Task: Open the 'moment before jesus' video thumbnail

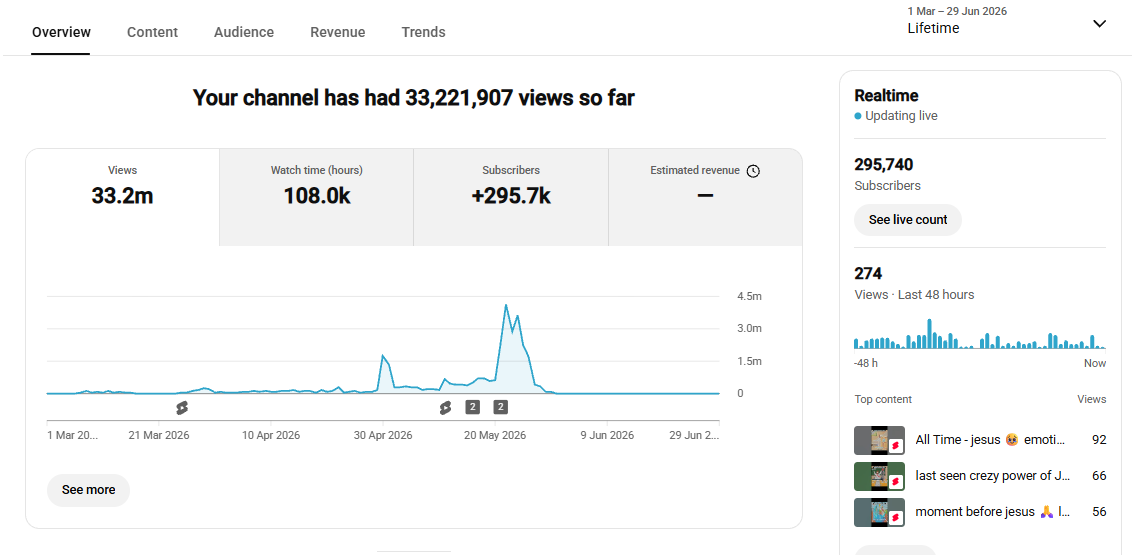Action: pos(879,512)
